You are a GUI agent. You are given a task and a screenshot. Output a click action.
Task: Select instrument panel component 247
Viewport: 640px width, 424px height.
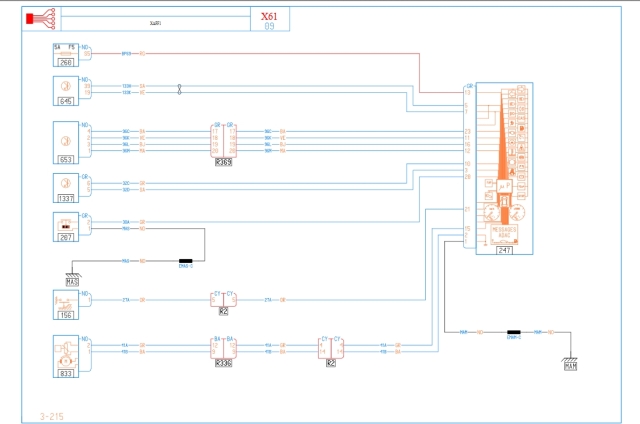(x=504, y=168)
